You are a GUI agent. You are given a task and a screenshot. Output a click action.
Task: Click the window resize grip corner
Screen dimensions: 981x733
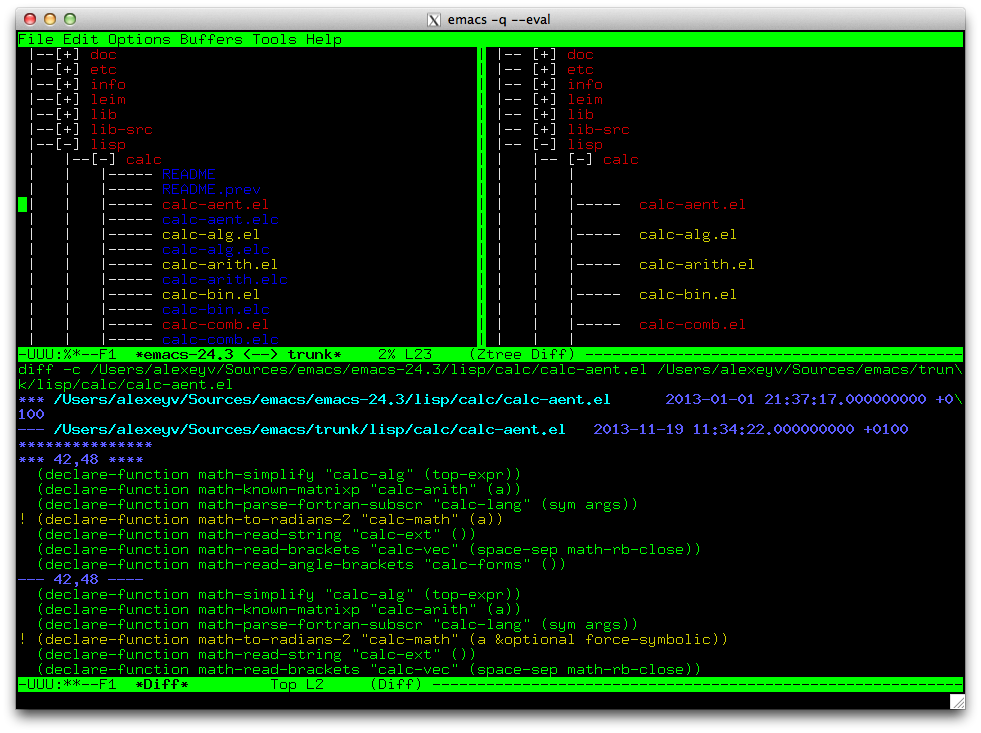[x=957, y=702]
